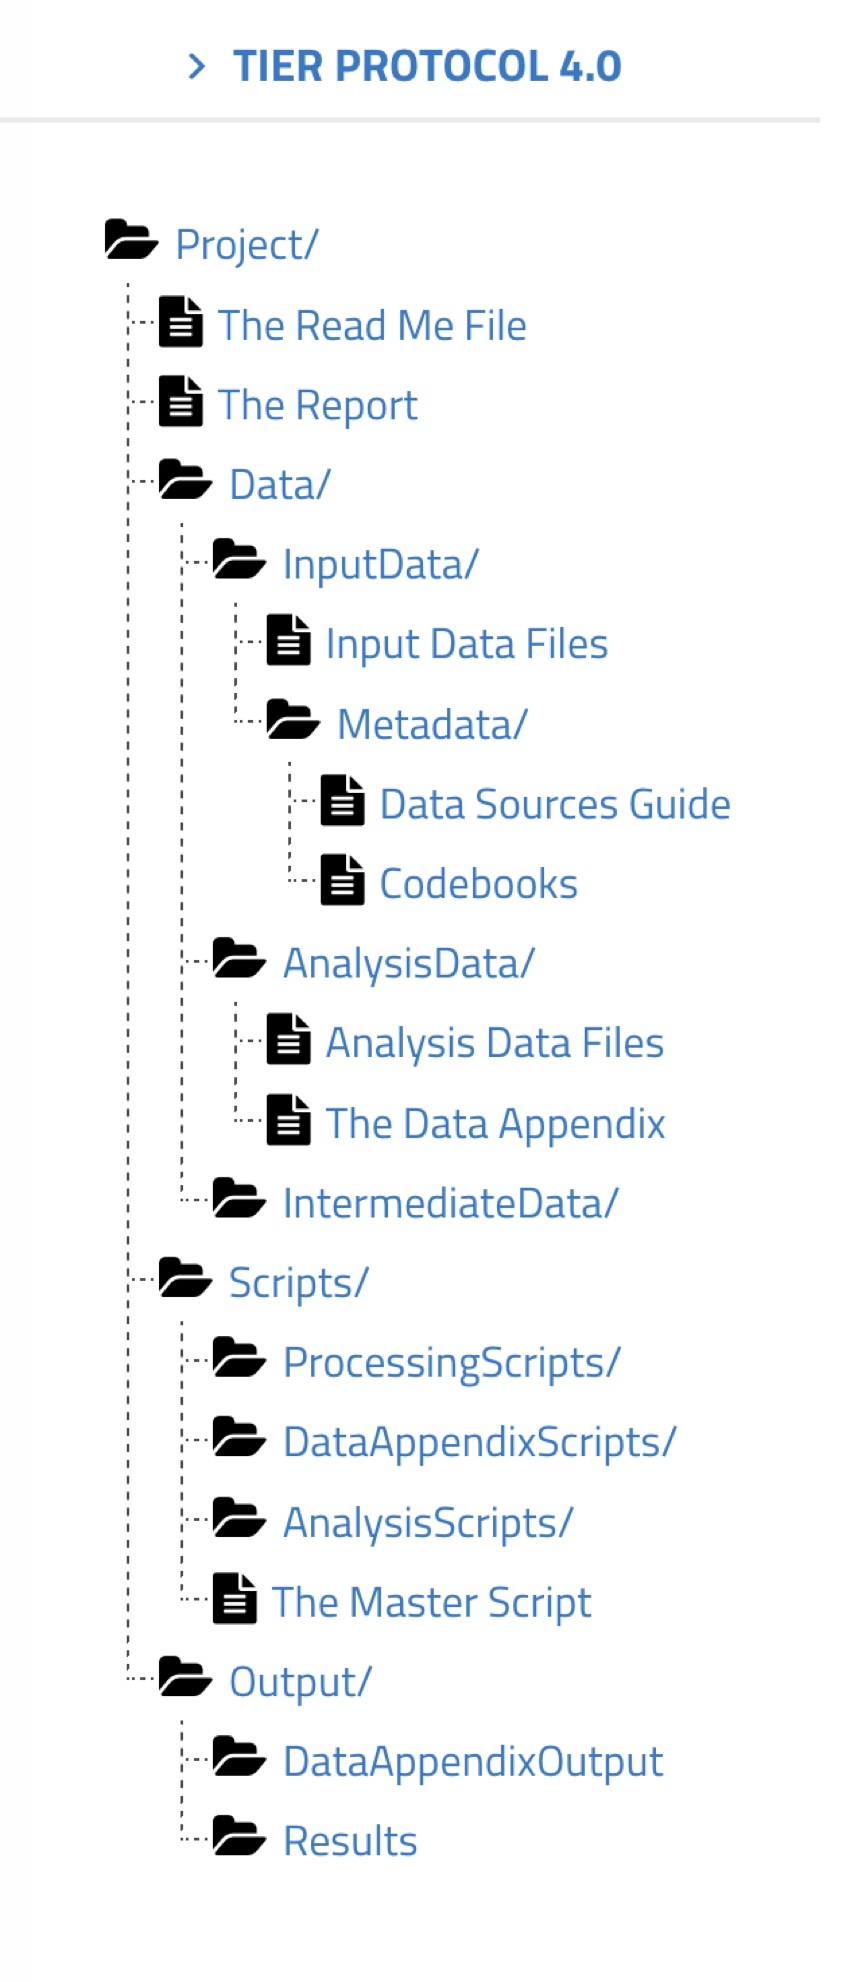The image size is (854, 1982).
Task: Click the Codebooks document icon
Action: pyautogui.click(x=342, y=880)
